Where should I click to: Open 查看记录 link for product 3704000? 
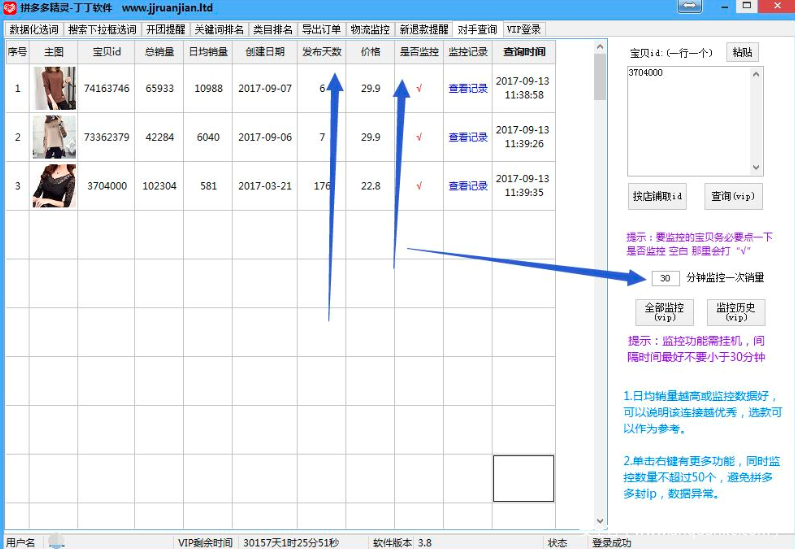[467, 186]
